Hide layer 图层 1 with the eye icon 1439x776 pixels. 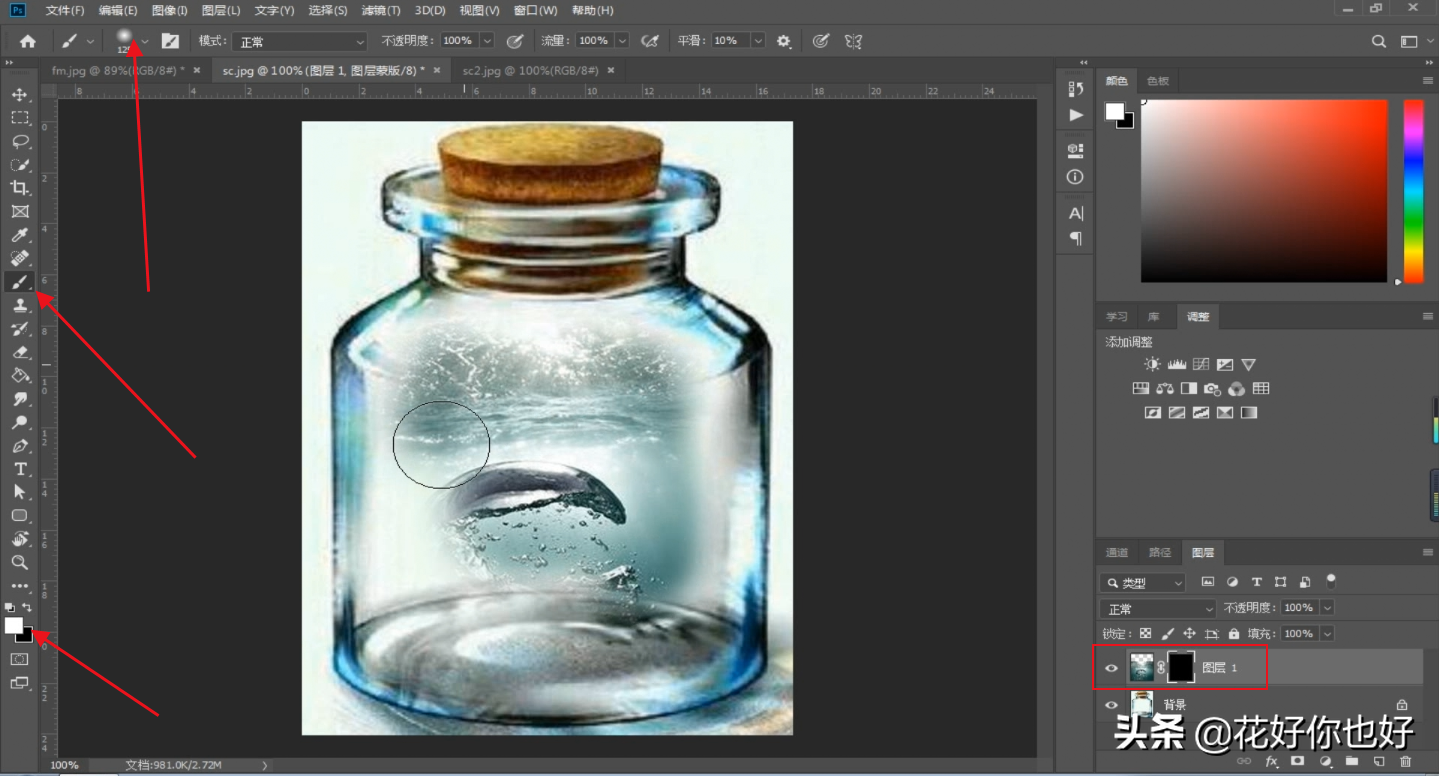[1111, 667]
